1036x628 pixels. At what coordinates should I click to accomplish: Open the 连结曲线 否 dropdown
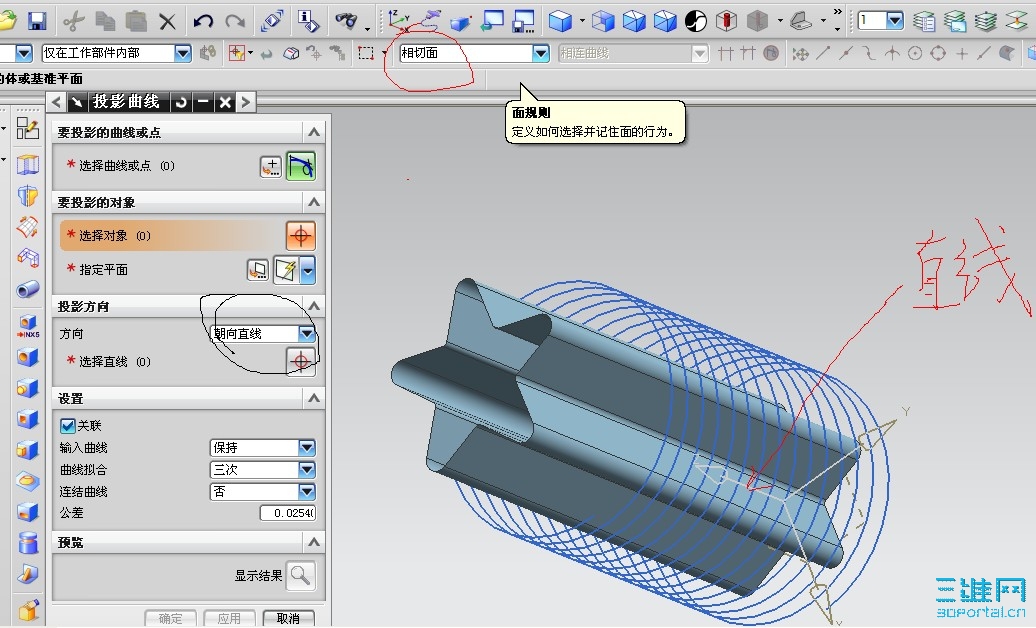coord(307,491)
